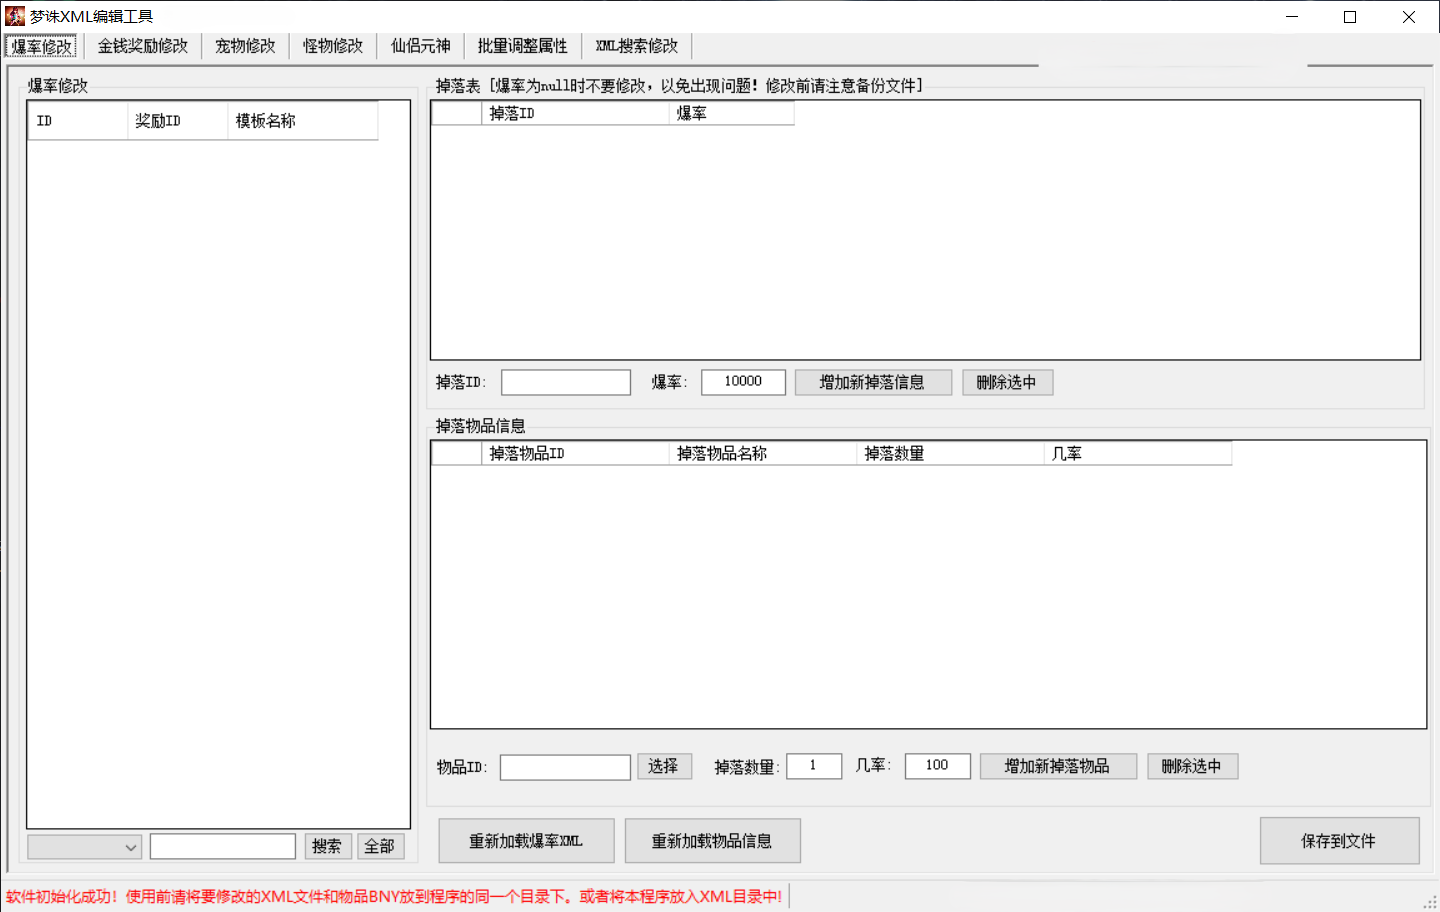This screenshot has height=912, width=1440.
Task: Click the 全部 button
Action: 380,846
